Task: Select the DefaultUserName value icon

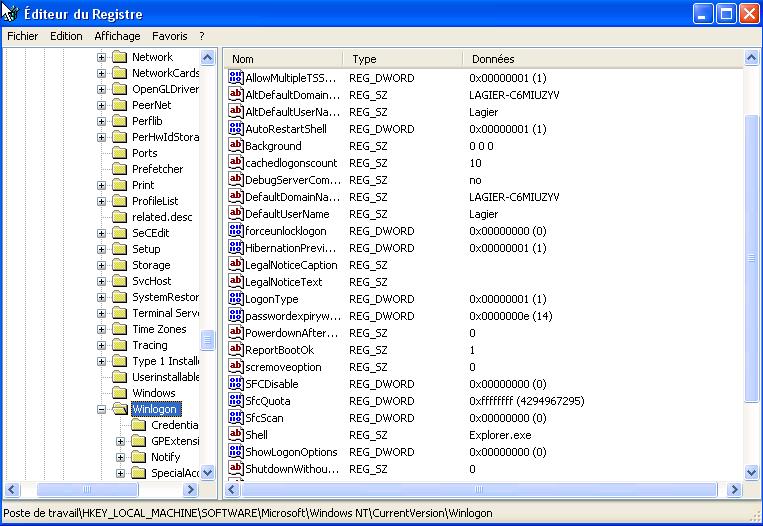Action: pyautogui.click(x=236, y=214)
